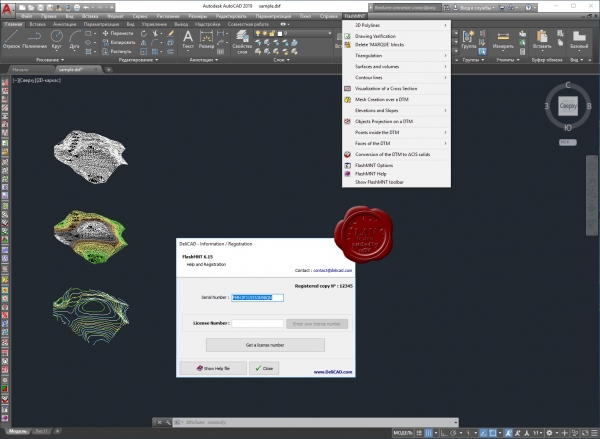Select the Круг circle tool
600x439 pixels.
pyautogui.click(x=57, y=39)
